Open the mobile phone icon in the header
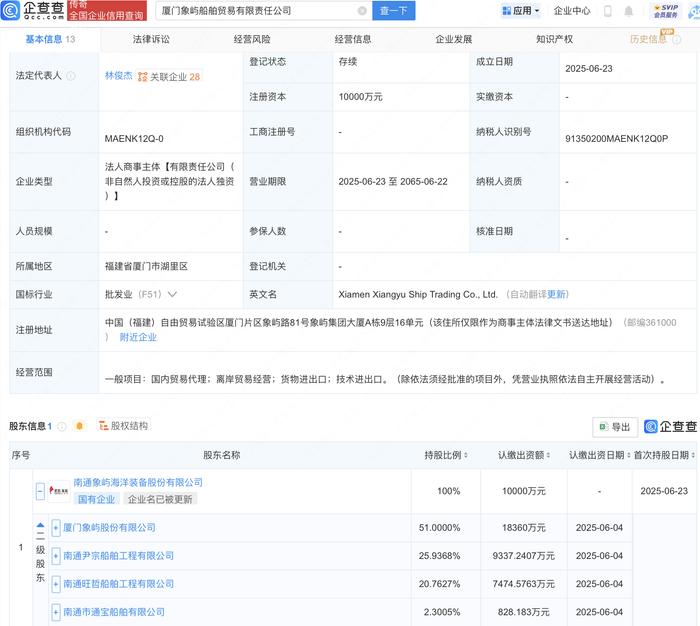Viewport: 700px width, 626px height. (607, 11)
